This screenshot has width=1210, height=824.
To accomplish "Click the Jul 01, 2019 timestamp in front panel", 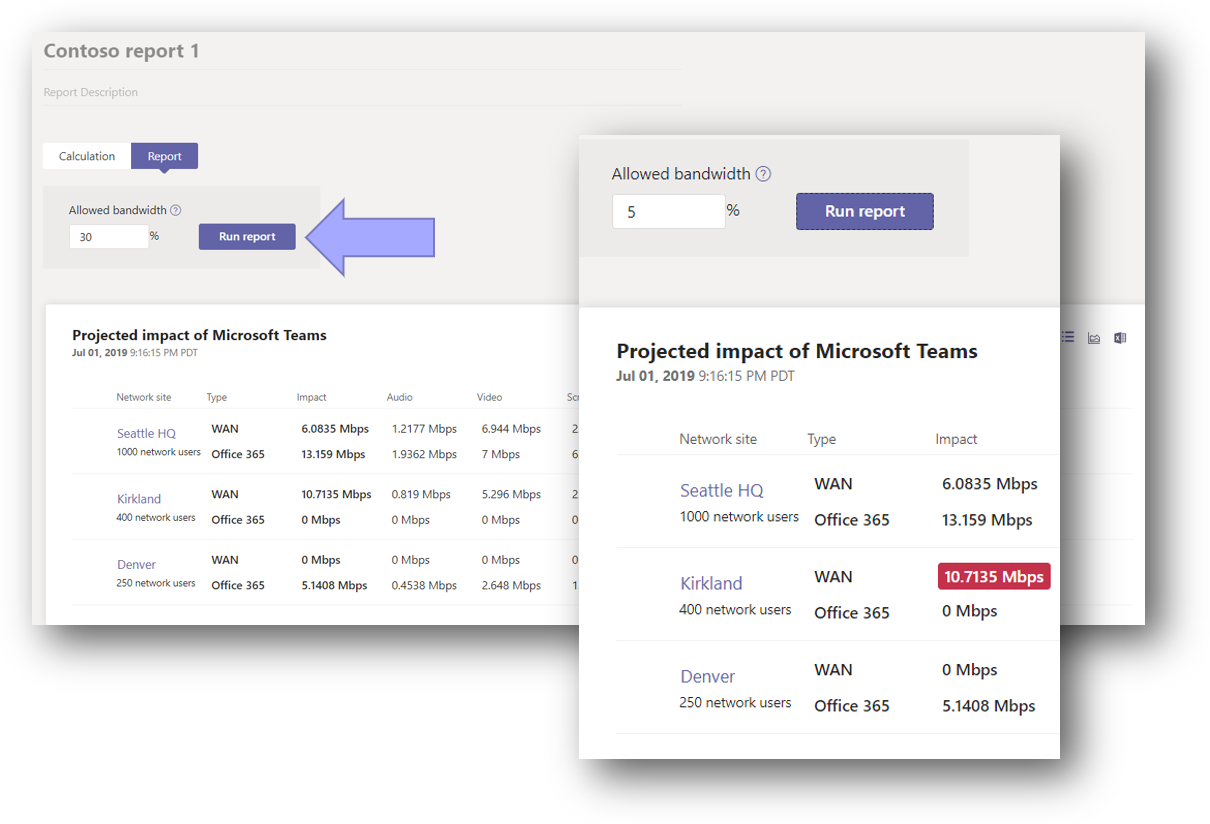I will [705, 376].
